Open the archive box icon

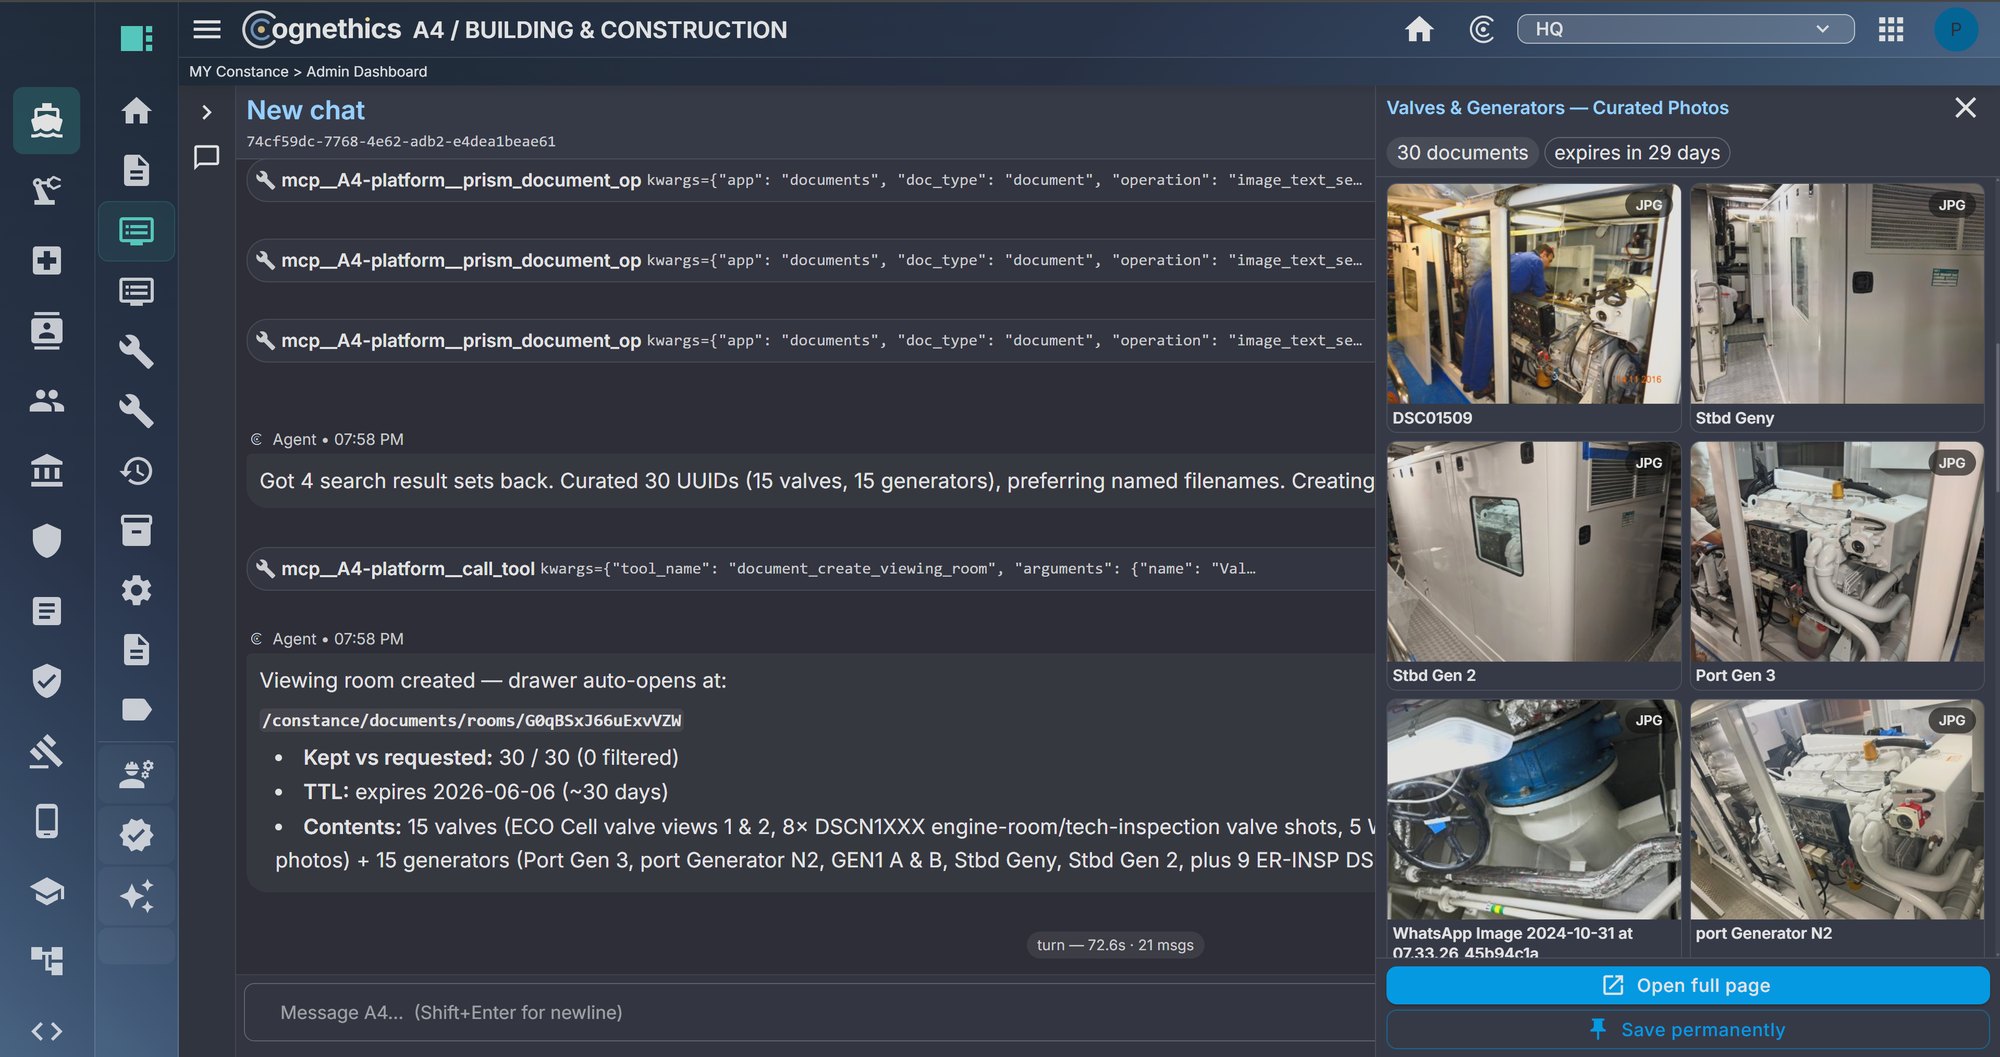click(136, 531)
